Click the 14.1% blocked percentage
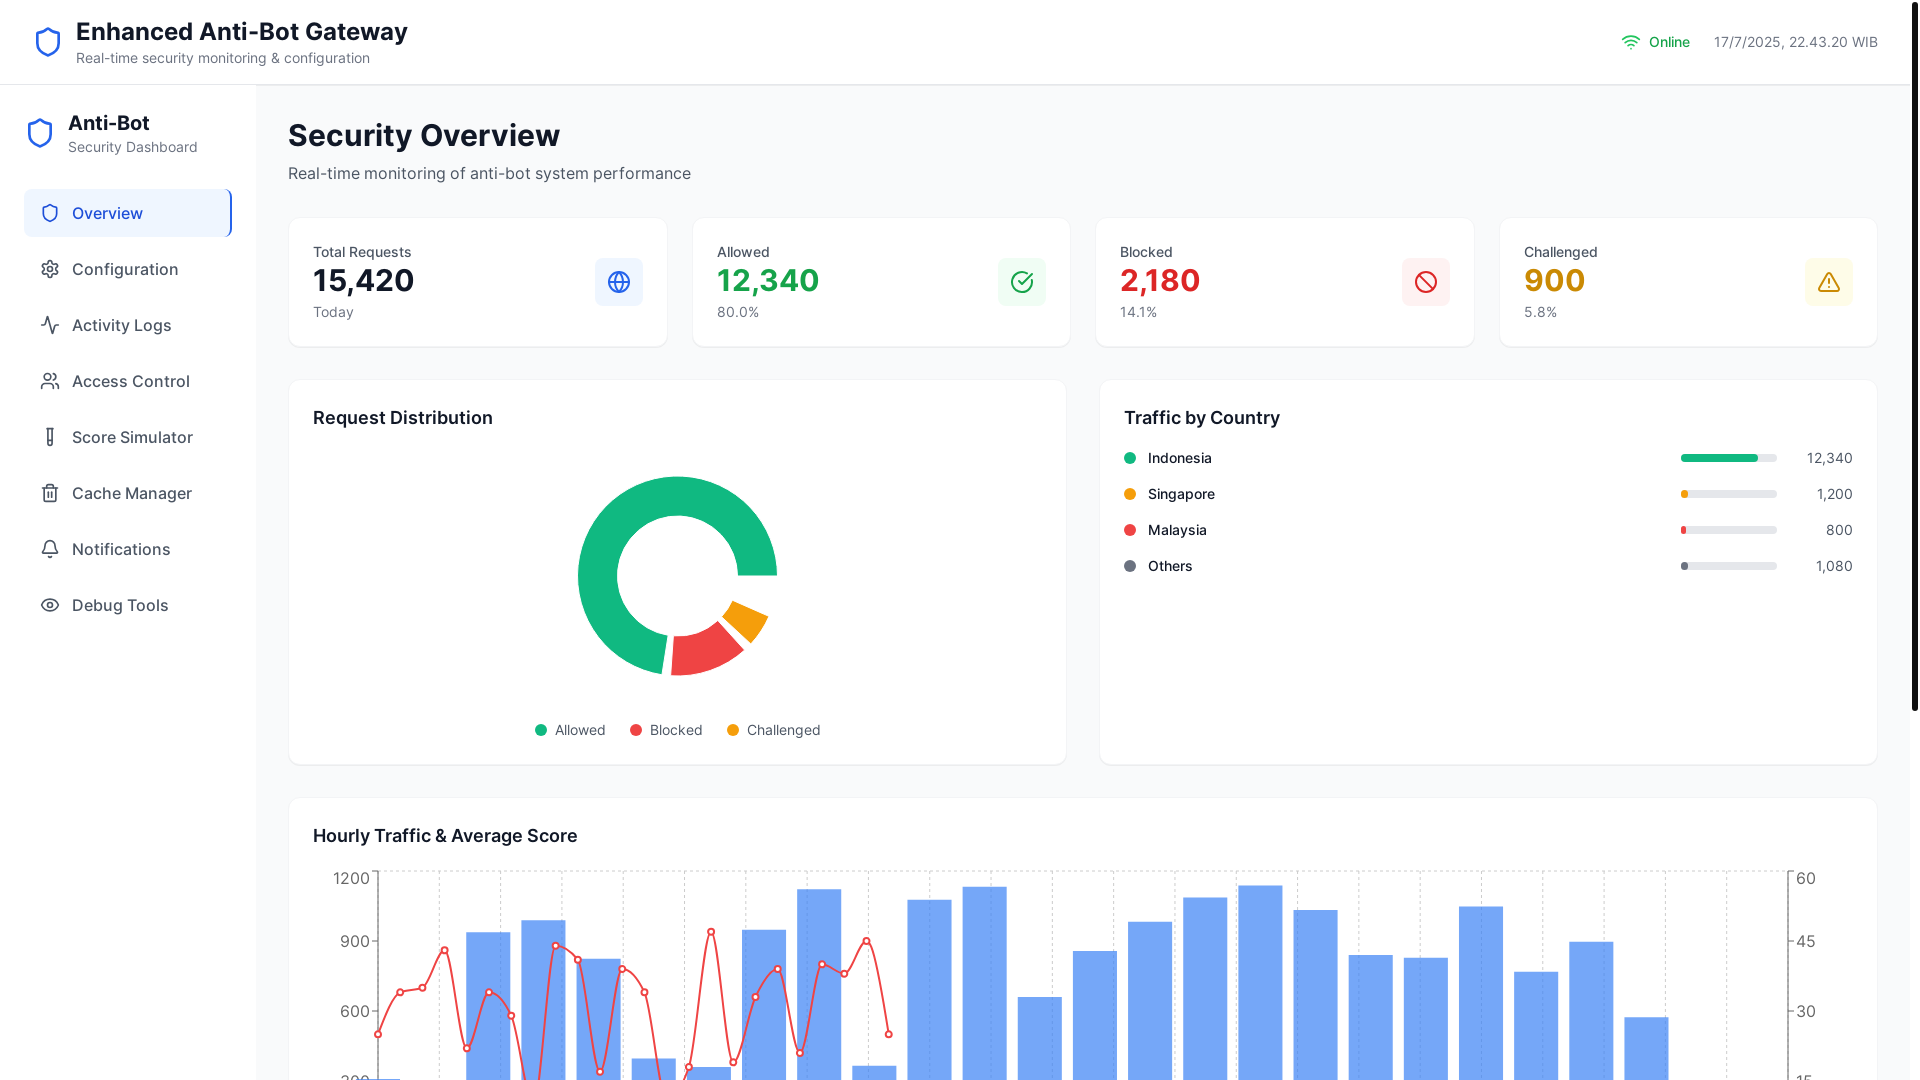This screenshot has height=1080, width=1920. click(1138, 312)
